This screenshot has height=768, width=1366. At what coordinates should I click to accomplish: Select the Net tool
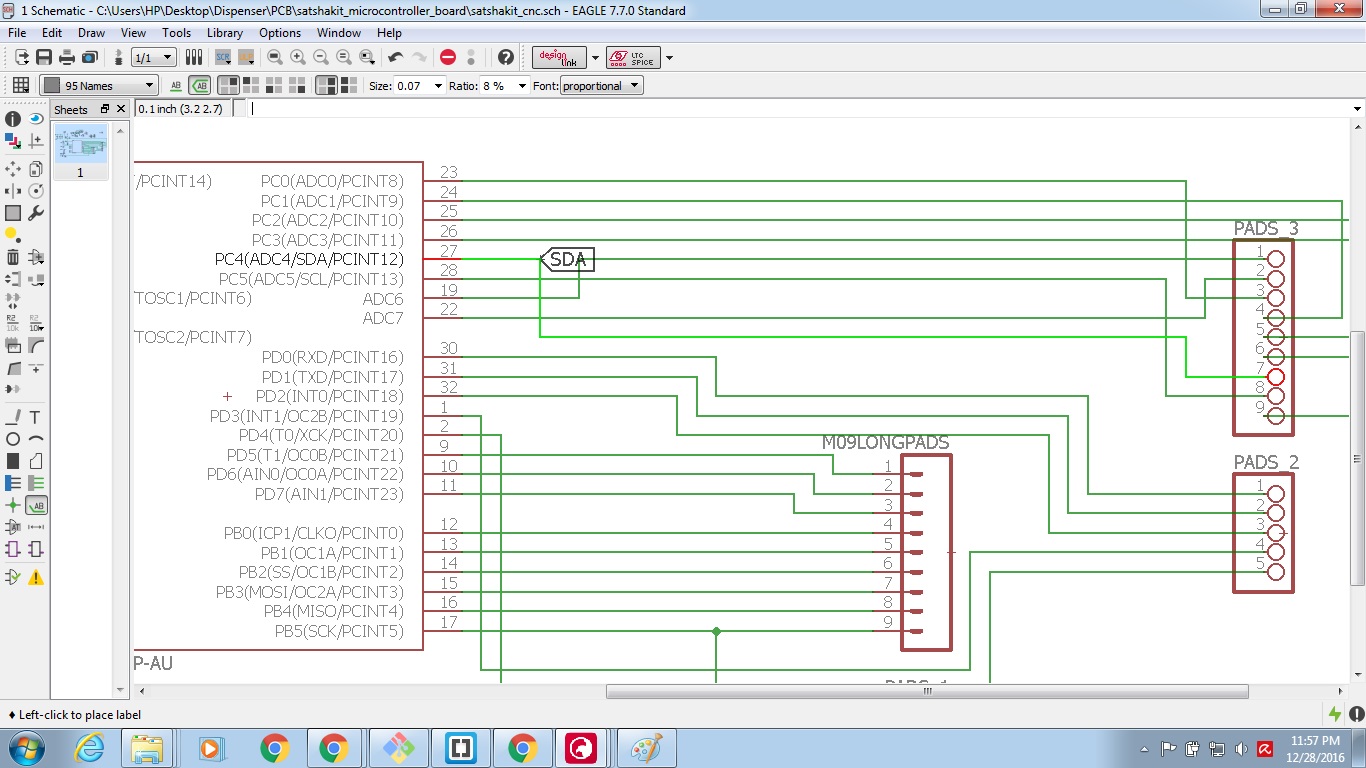pos(36,483)
